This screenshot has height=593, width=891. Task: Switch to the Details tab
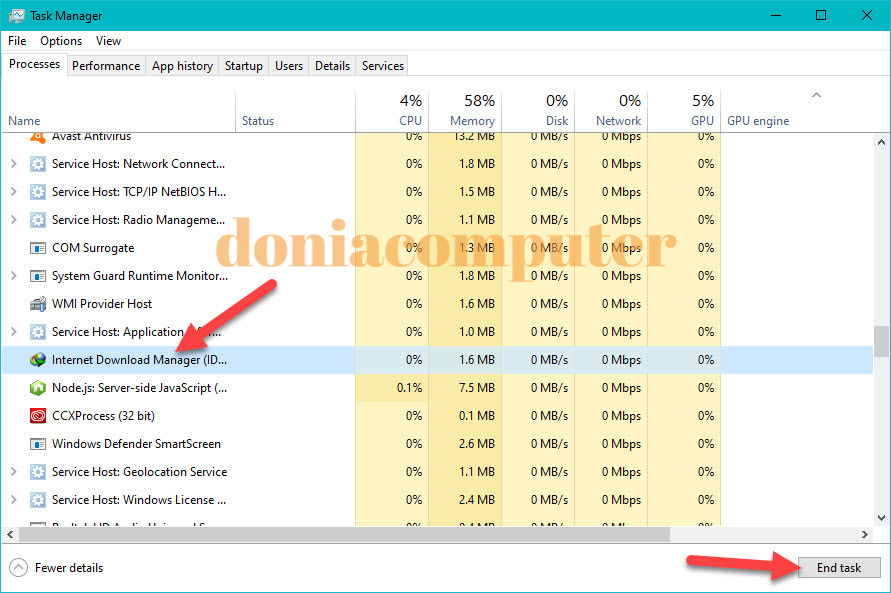pos(332,66)
